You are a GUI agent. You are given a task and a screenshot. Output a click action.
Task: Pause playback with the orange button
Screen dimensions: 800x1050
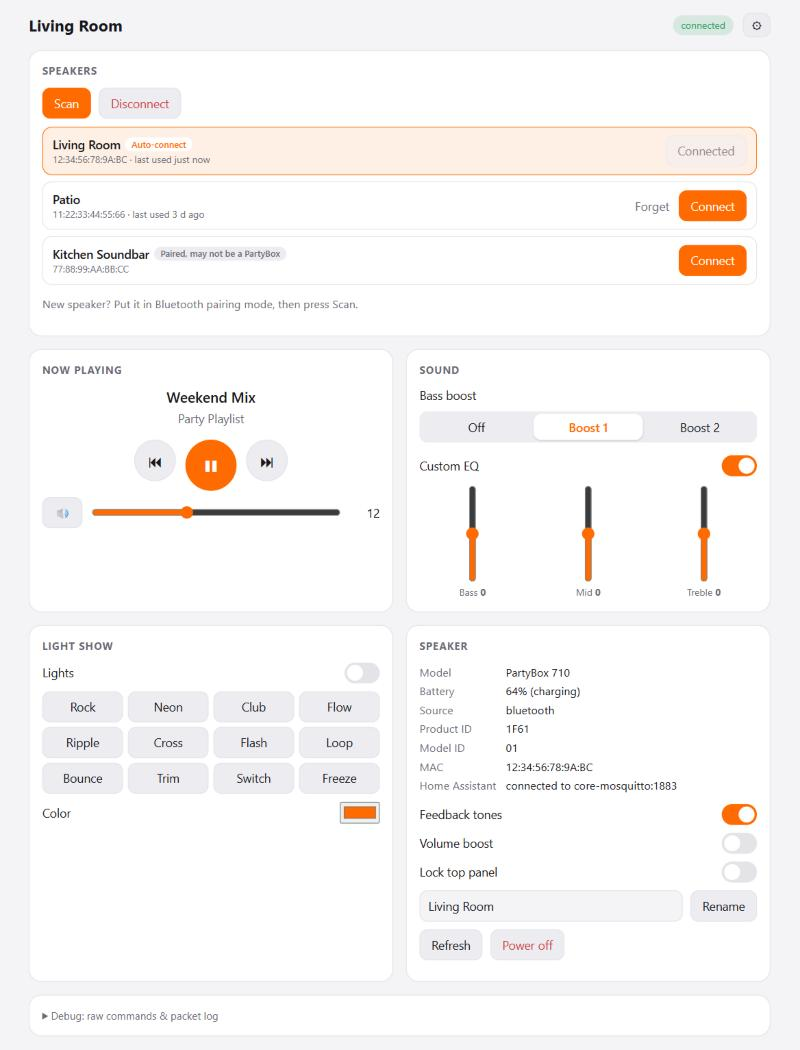point(211,465)
